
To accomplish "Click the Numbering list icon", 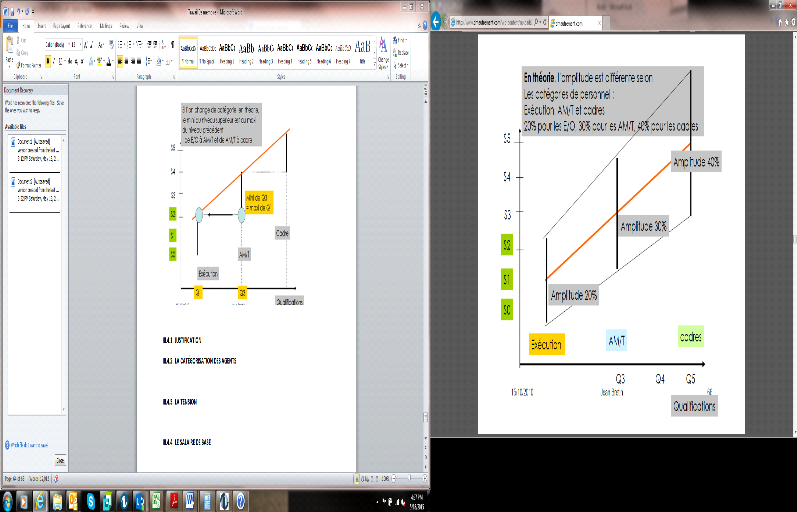I will [x=129, y=44].
